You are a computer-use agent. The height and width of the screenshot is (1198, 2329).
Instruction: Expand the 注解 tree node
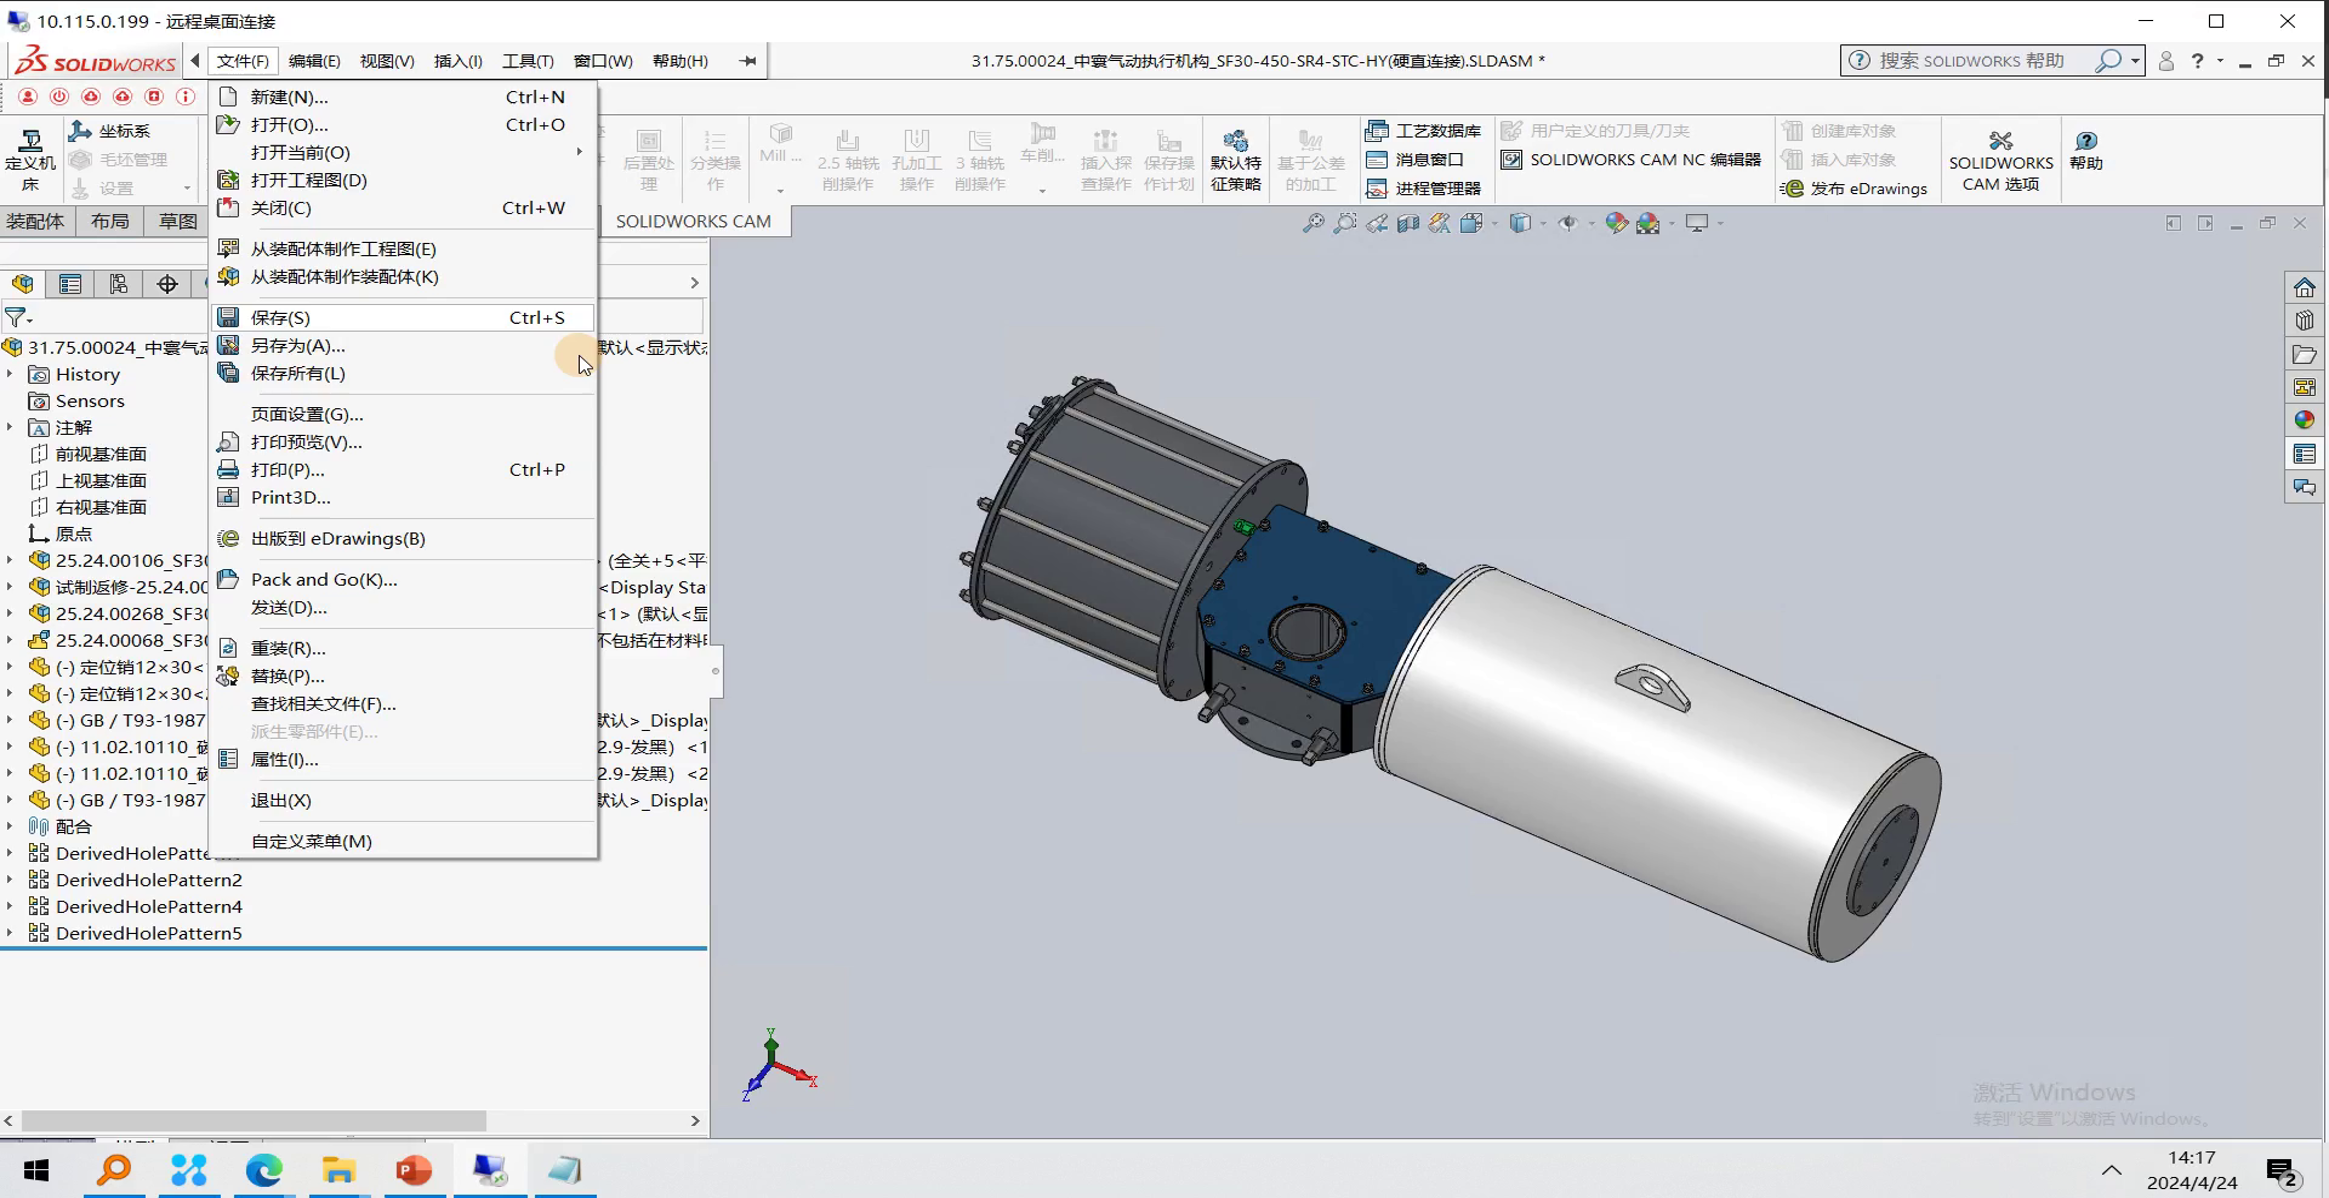coord(10,427)
